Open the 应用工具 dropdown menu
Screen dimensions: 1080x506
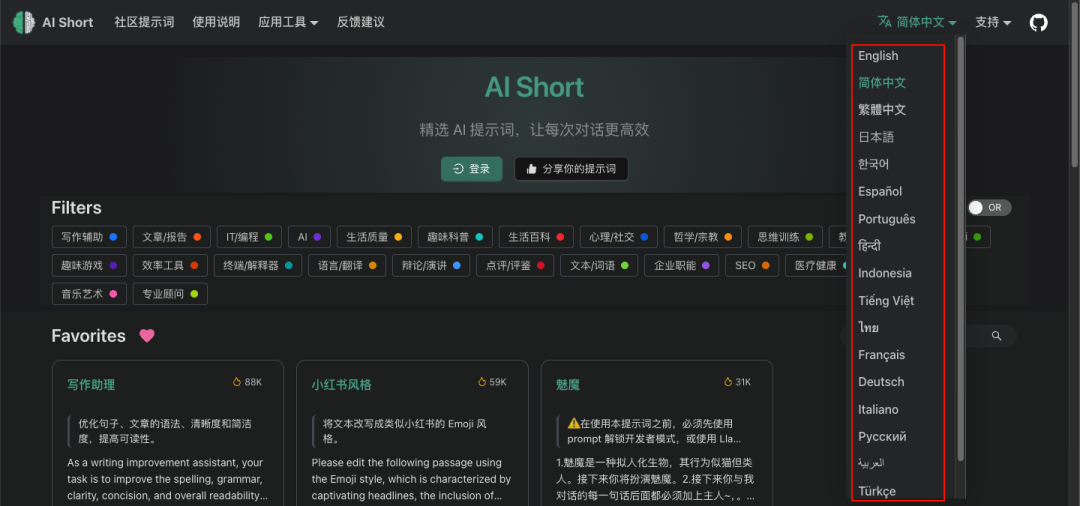pos(288,22)
